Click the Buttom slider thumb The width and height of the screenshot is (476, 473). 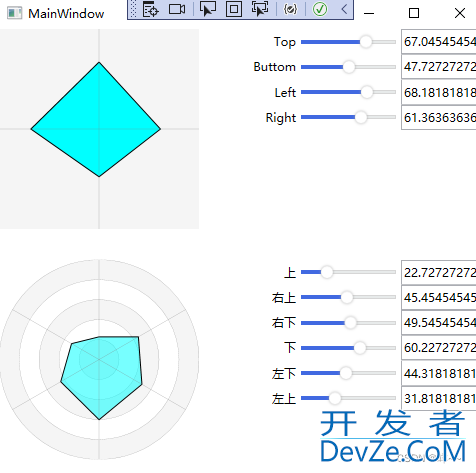pos(349,67)
